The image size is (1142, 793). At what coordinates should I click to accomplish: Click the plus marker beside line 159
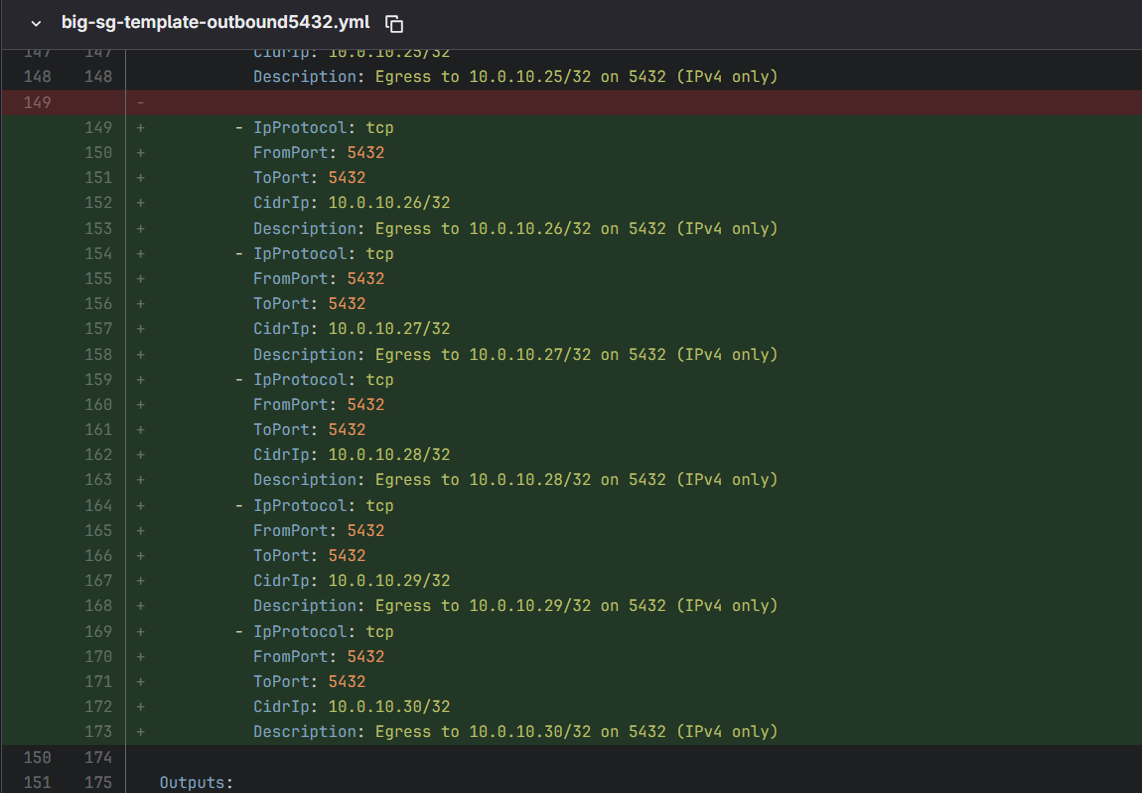pos(139,379)
